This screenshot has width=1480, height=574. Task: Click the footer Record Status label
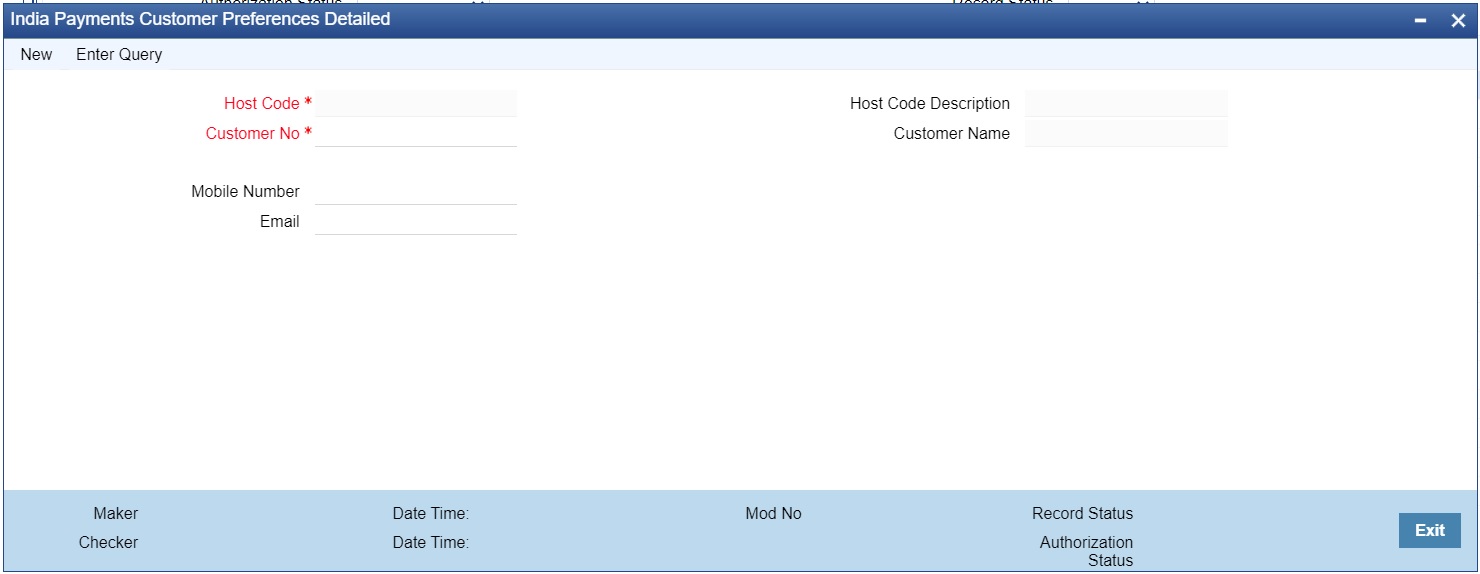coord(1083,513)
